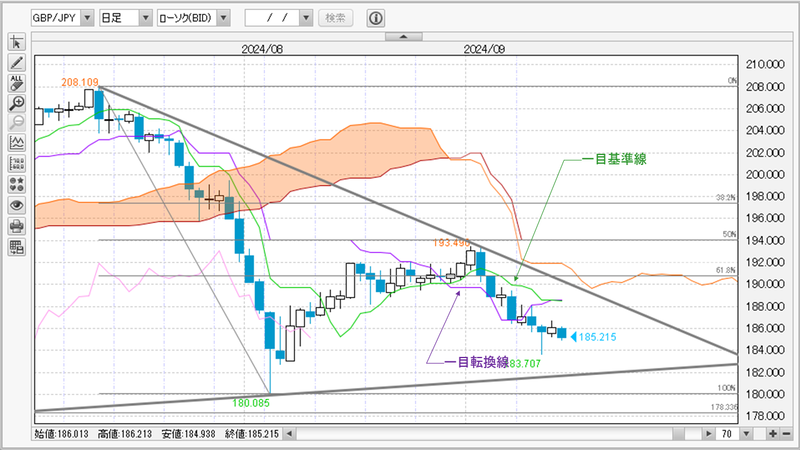Screen dimensions: 800x450
Task: Click the 始値:186.013 status value
Action: coord(61,434)
